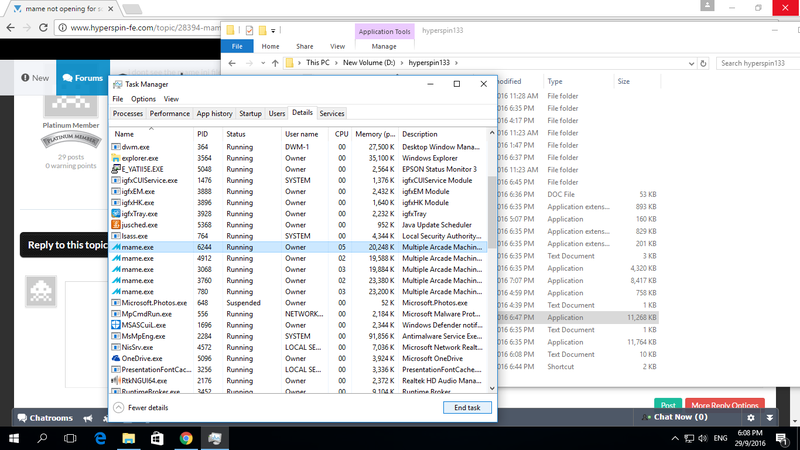Click the End task button
The height and width of the screenshot is (450, 800).
click(x=467, y=408)
